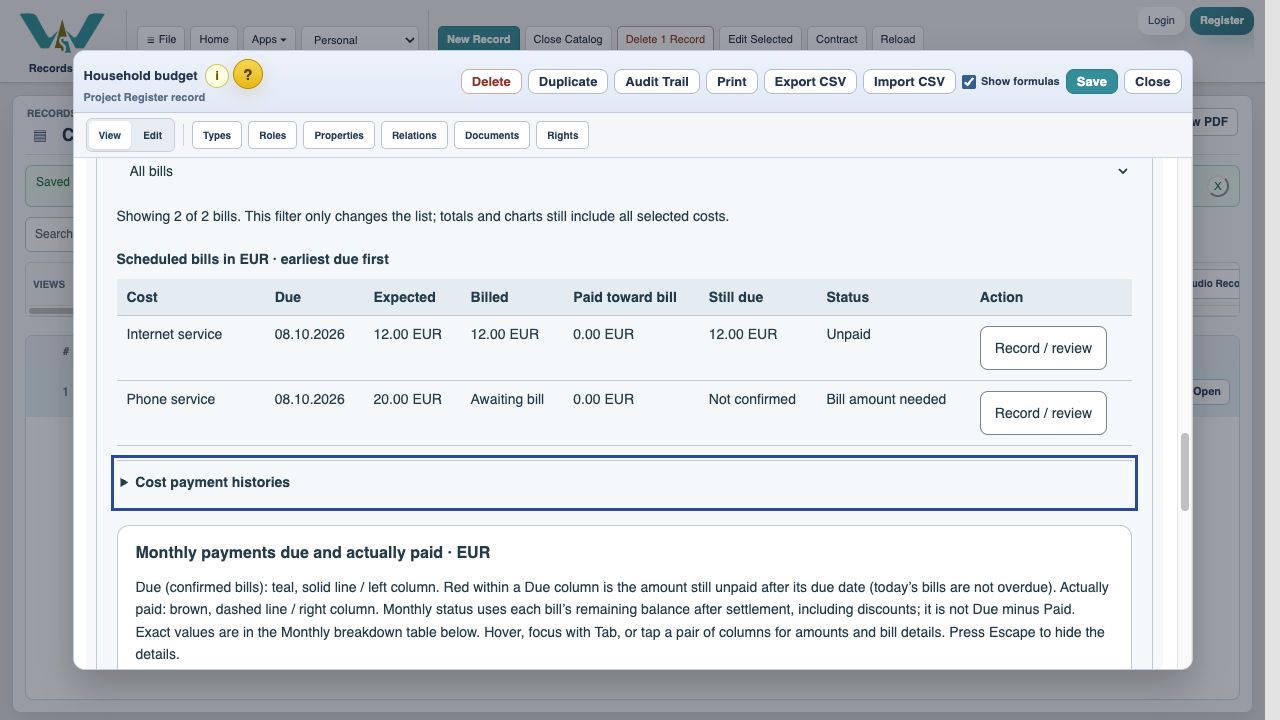Viewport: 1280px width, 720px height.
Task: Open the File hamburger menu
Action: click(161, 39)
